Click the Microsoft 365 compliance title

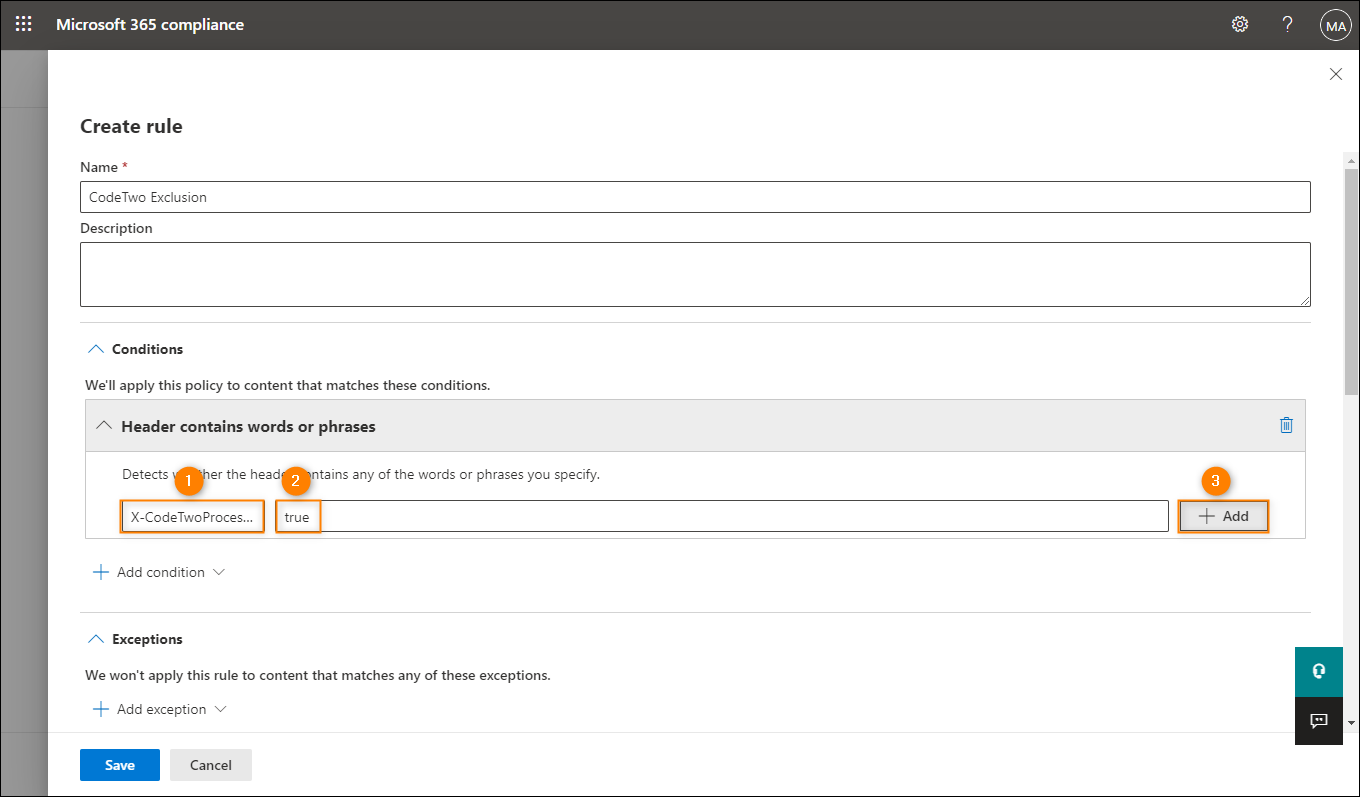(x=150, y=24)
